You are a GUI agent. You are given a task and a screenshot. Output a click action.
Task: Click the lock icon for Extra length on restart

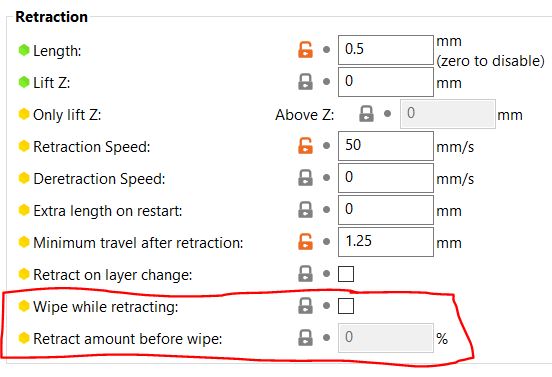(x=305, y=210)
